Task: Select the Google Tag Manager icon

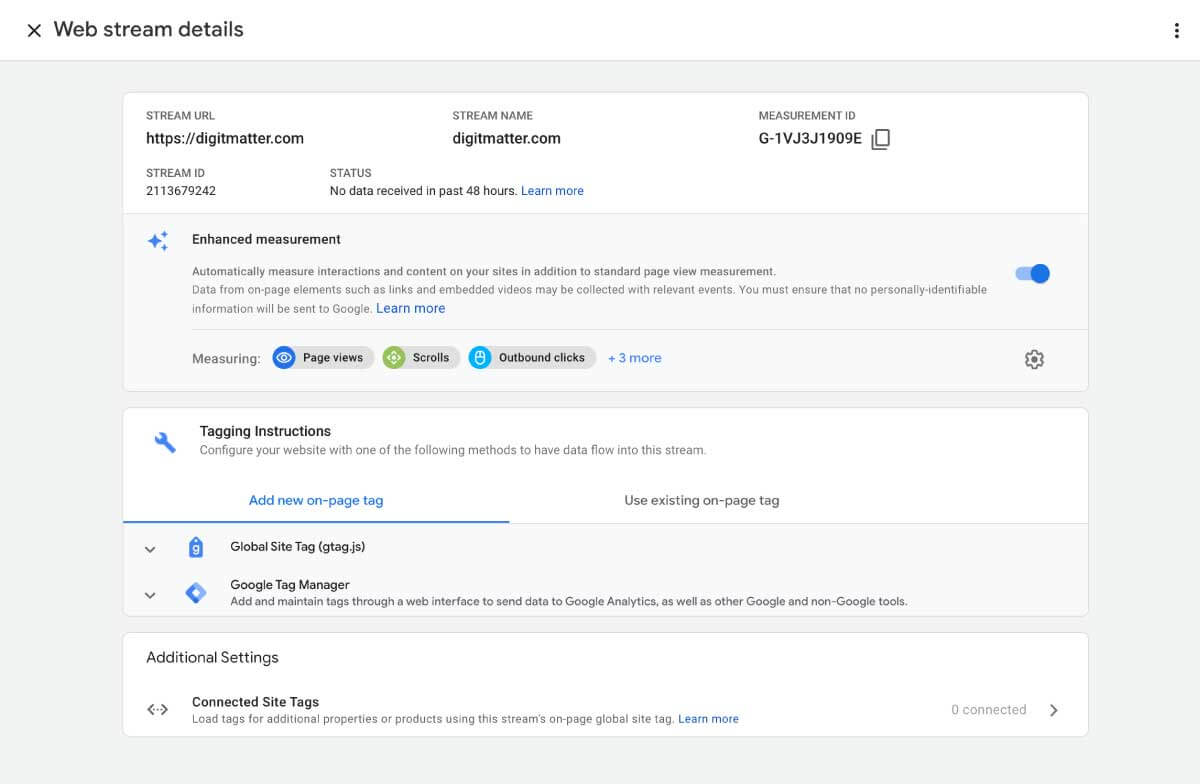Action: tap(196, 593)
